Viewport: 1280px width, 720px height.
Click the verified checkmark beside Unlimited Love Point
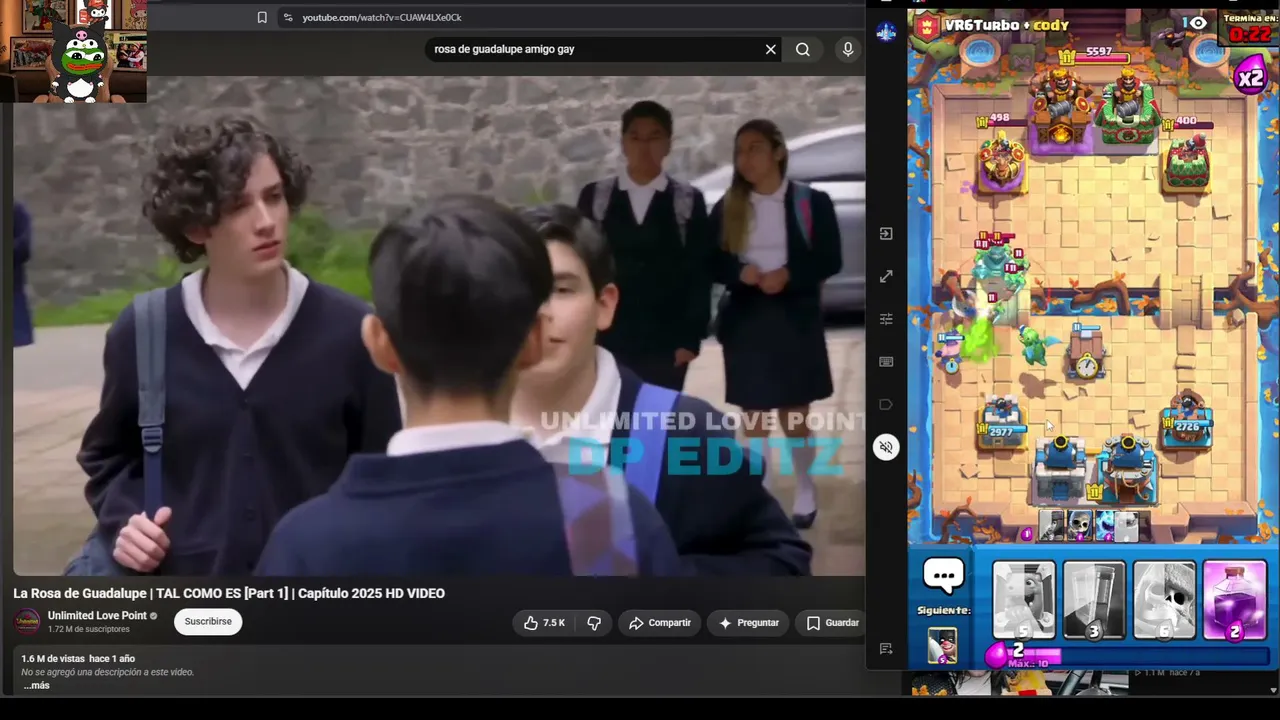tap(154, 616)
